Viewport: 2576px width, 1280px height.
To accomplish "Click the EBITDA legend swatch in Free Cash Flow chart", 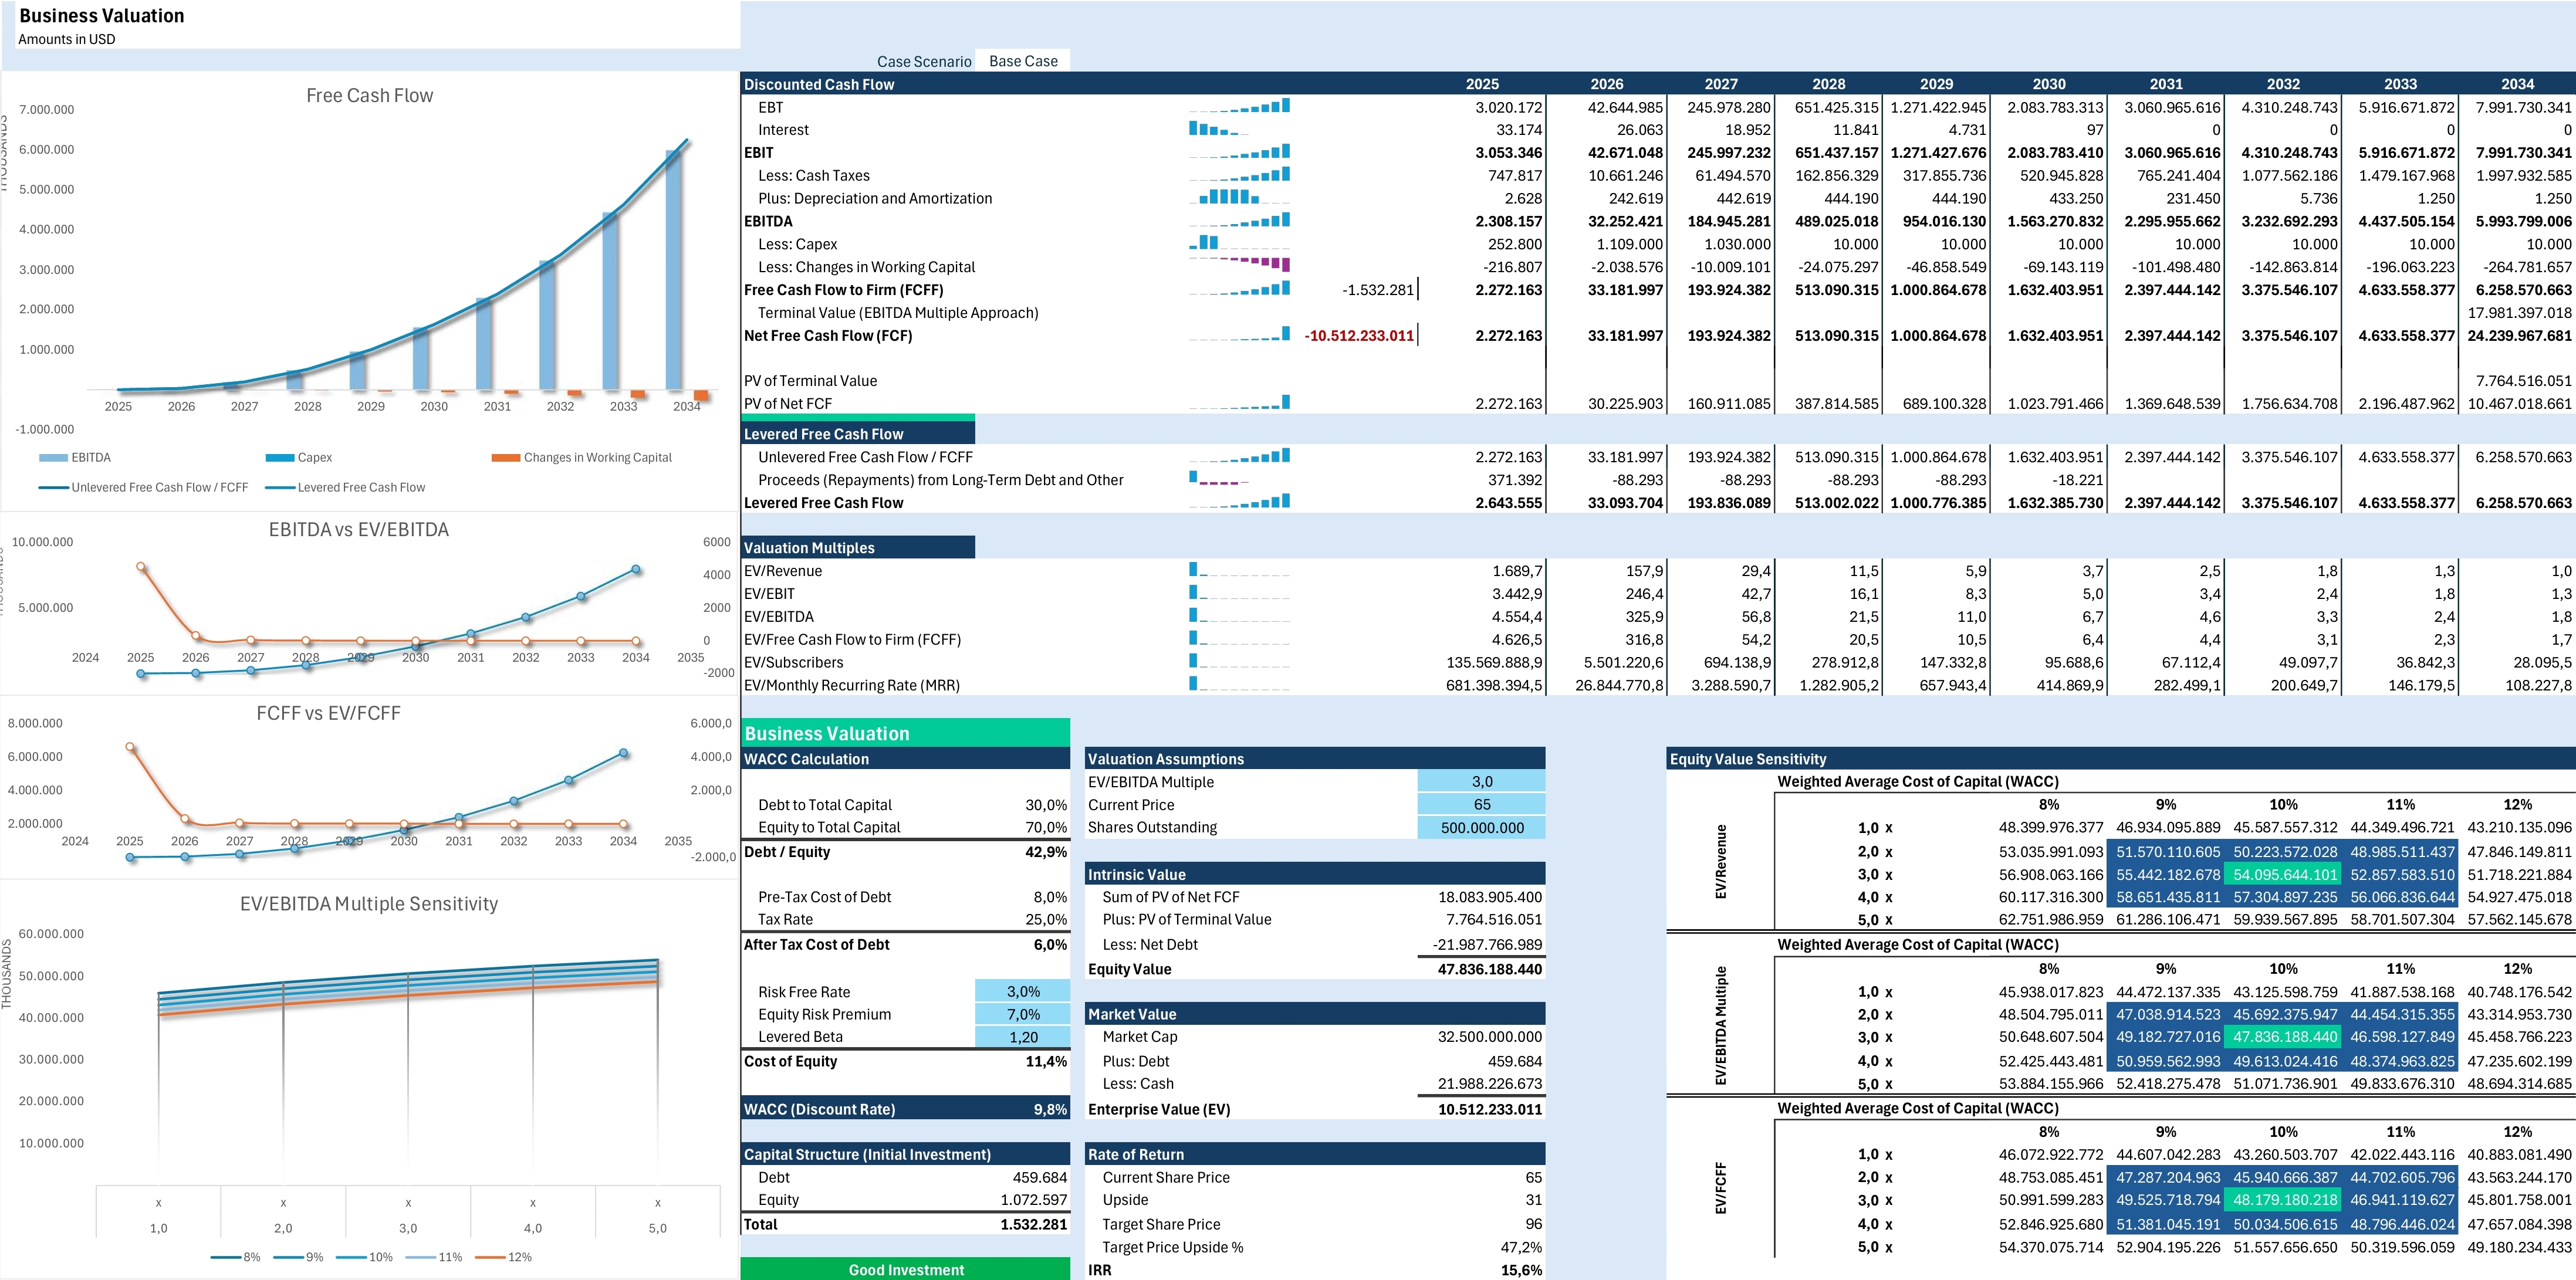I will [53, 458].
